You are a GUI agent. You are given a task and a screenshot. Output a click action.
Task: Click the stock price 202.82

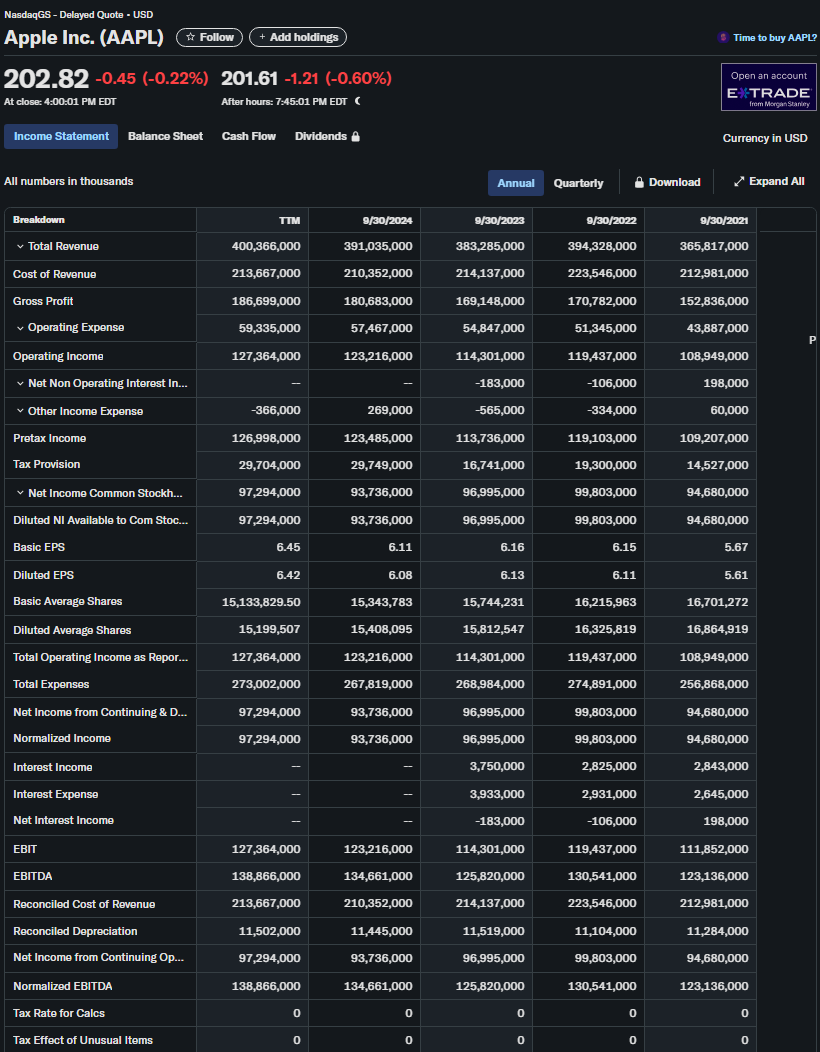pos(46,79)
